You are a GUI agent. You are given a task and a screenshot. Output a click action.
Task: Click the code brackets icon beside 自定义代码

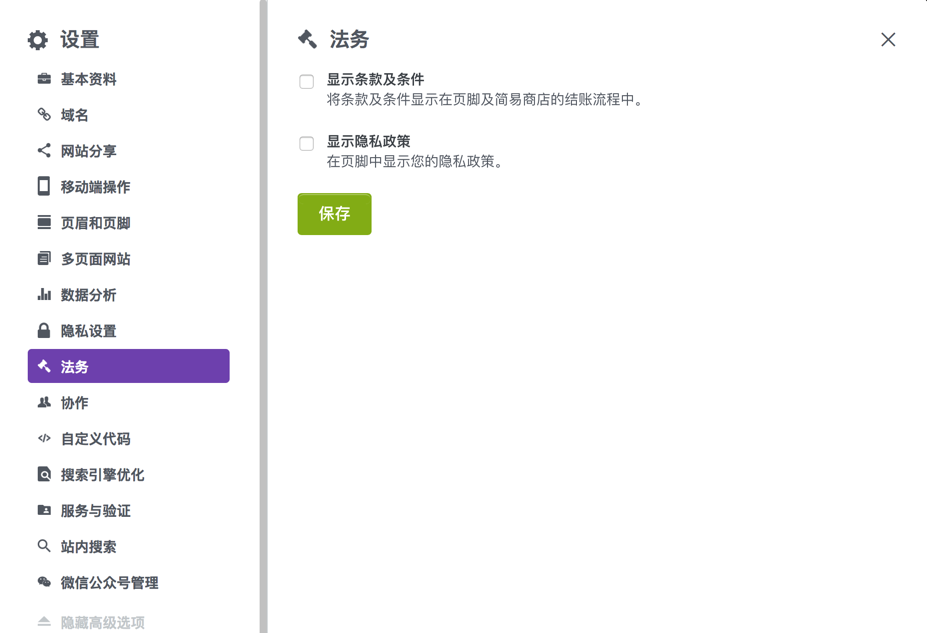(x=44, y=438)
